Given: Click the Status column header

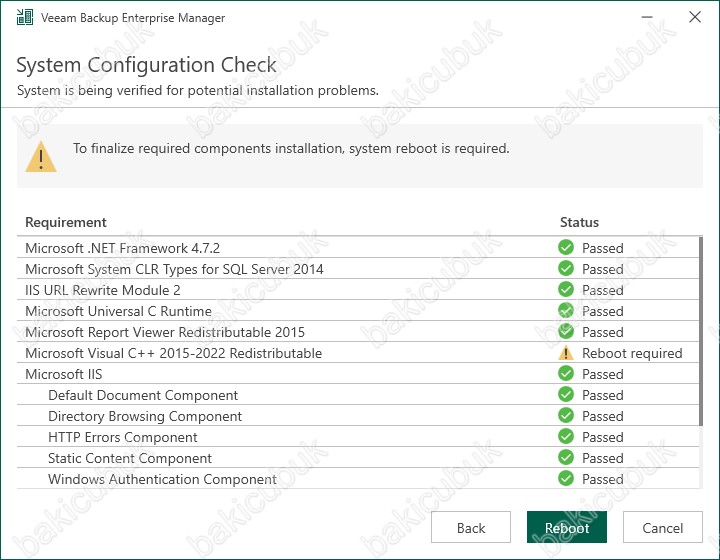Looking at the screenshot, I should 579,222.
